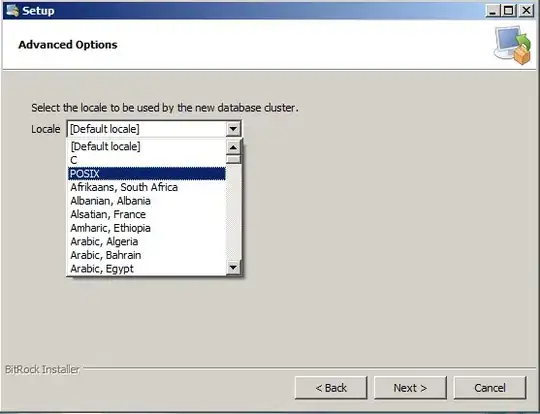Go to the previous step with Back
Screen dimensions: 540x414
(331, 388)
